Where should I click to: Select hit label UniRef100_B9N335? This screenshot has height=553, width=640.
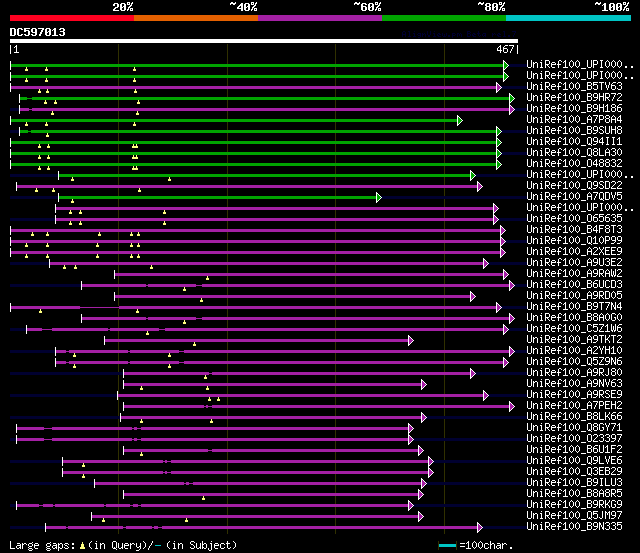click(574, 527)
